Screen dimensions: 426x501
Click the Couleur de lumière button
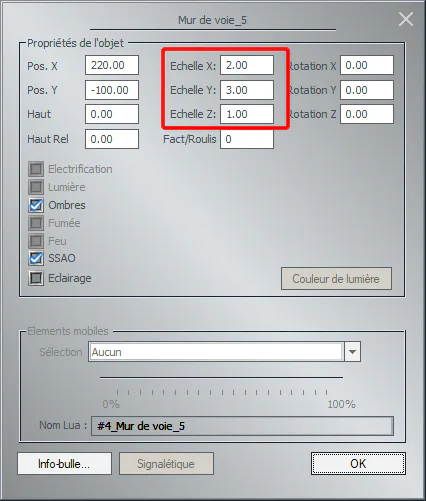336,279
